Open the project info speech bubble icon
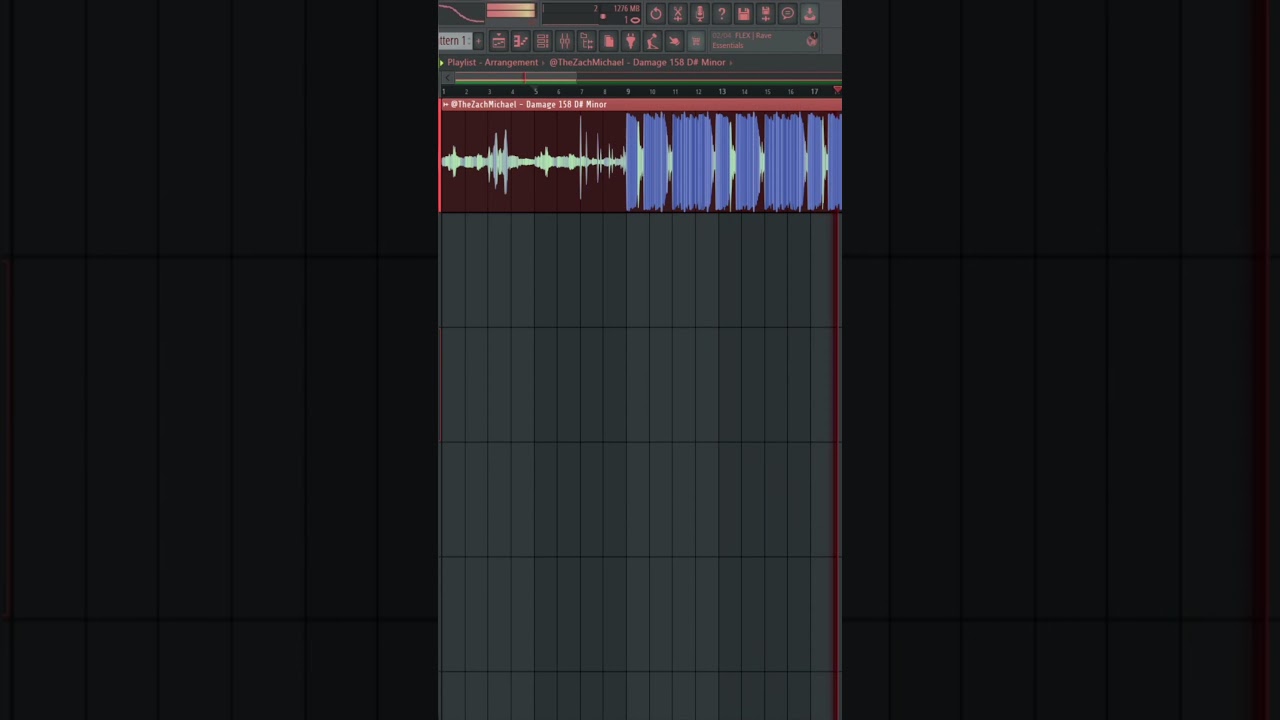The image size is (1280, 720). (787, 13)
